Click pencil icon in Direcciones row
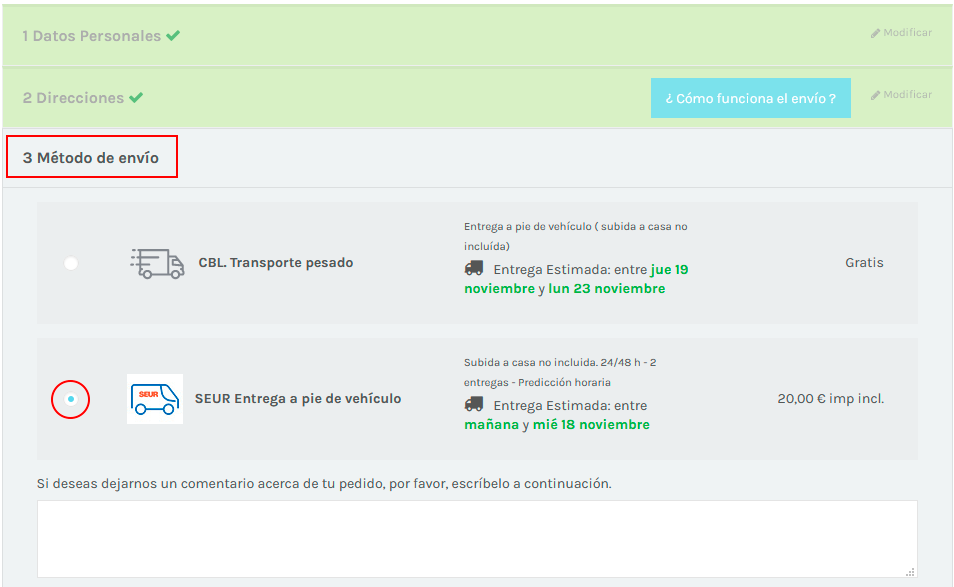 (875, 95)
